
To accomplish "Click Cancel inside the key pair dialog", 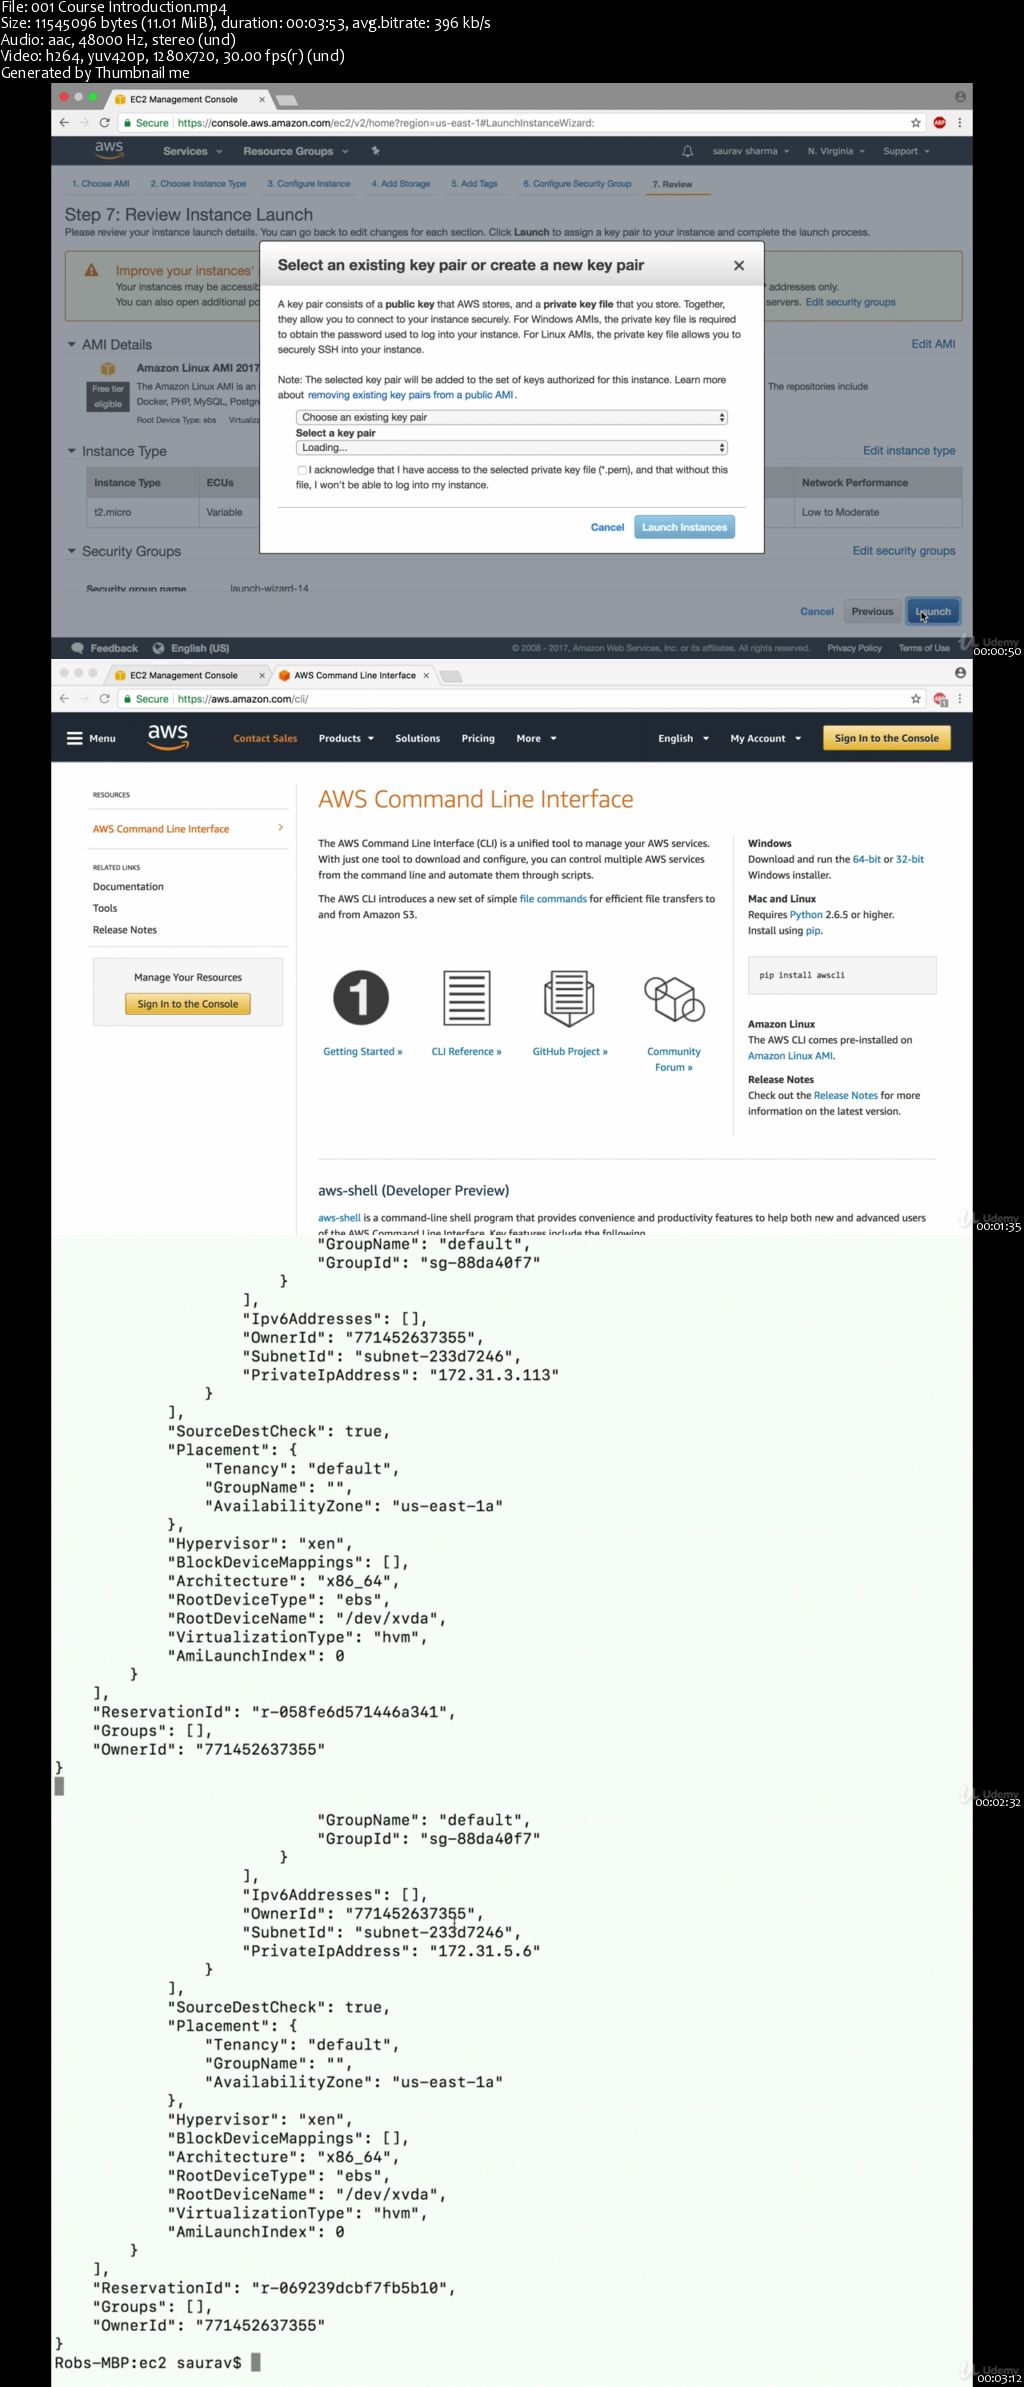I will [607, 527].
